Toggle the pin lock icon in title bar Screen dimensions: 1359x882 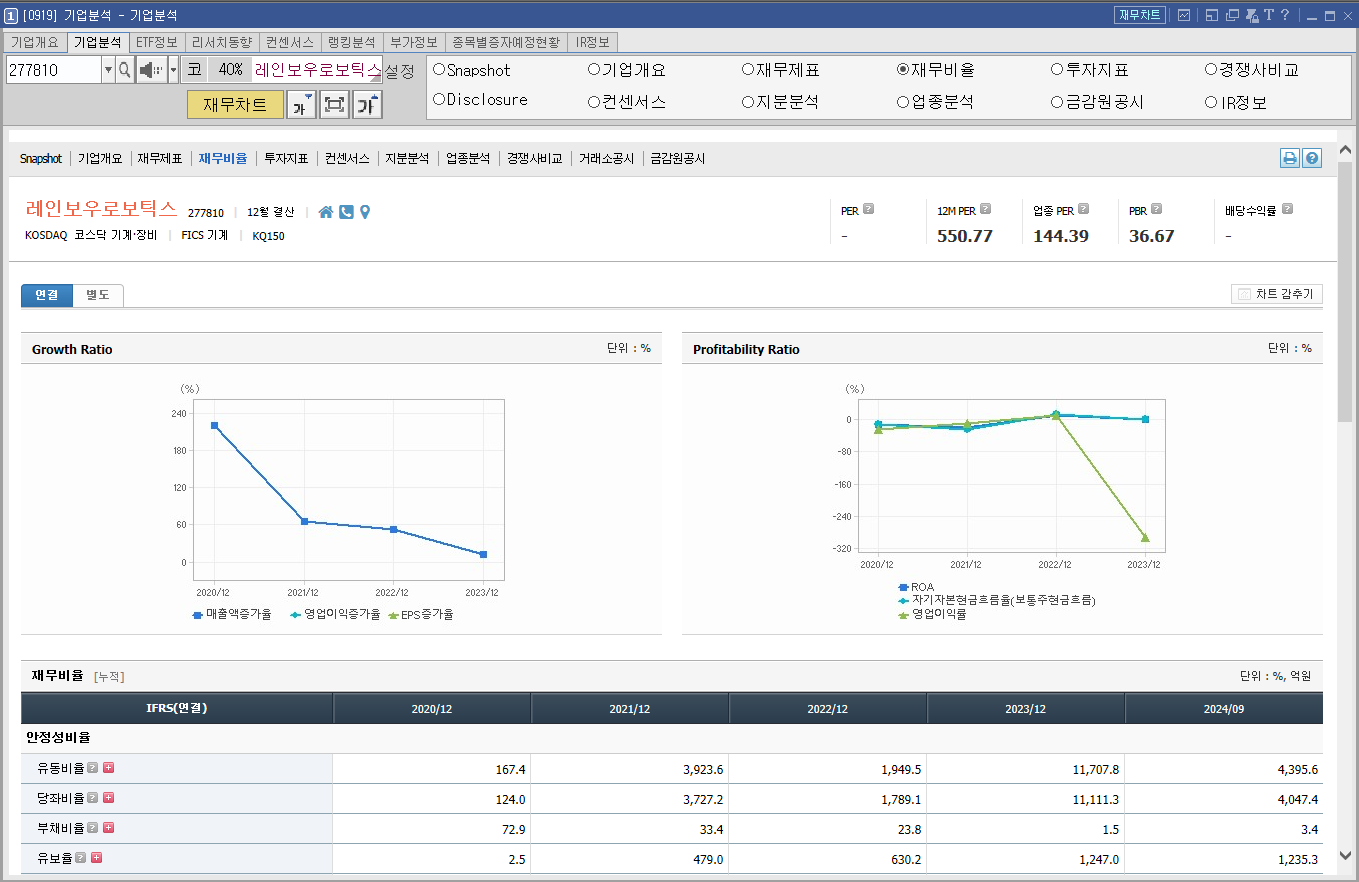click(x=1251, y=15)
